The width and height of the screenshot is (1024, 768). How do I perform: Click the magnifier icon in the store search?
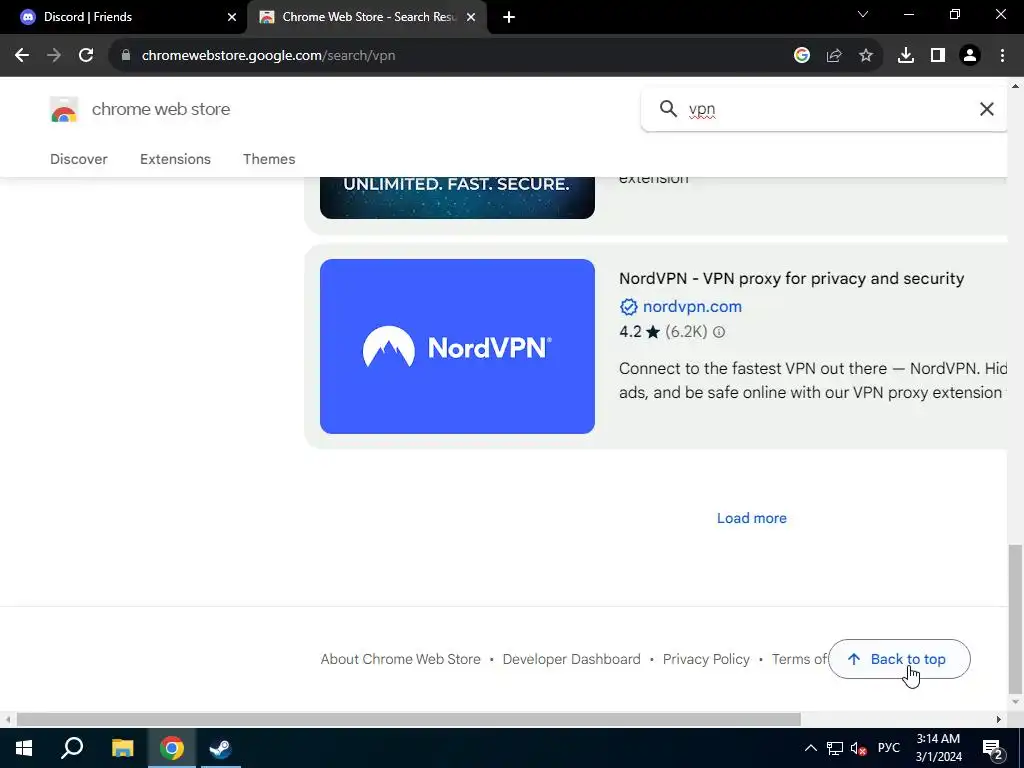(668, 108)
